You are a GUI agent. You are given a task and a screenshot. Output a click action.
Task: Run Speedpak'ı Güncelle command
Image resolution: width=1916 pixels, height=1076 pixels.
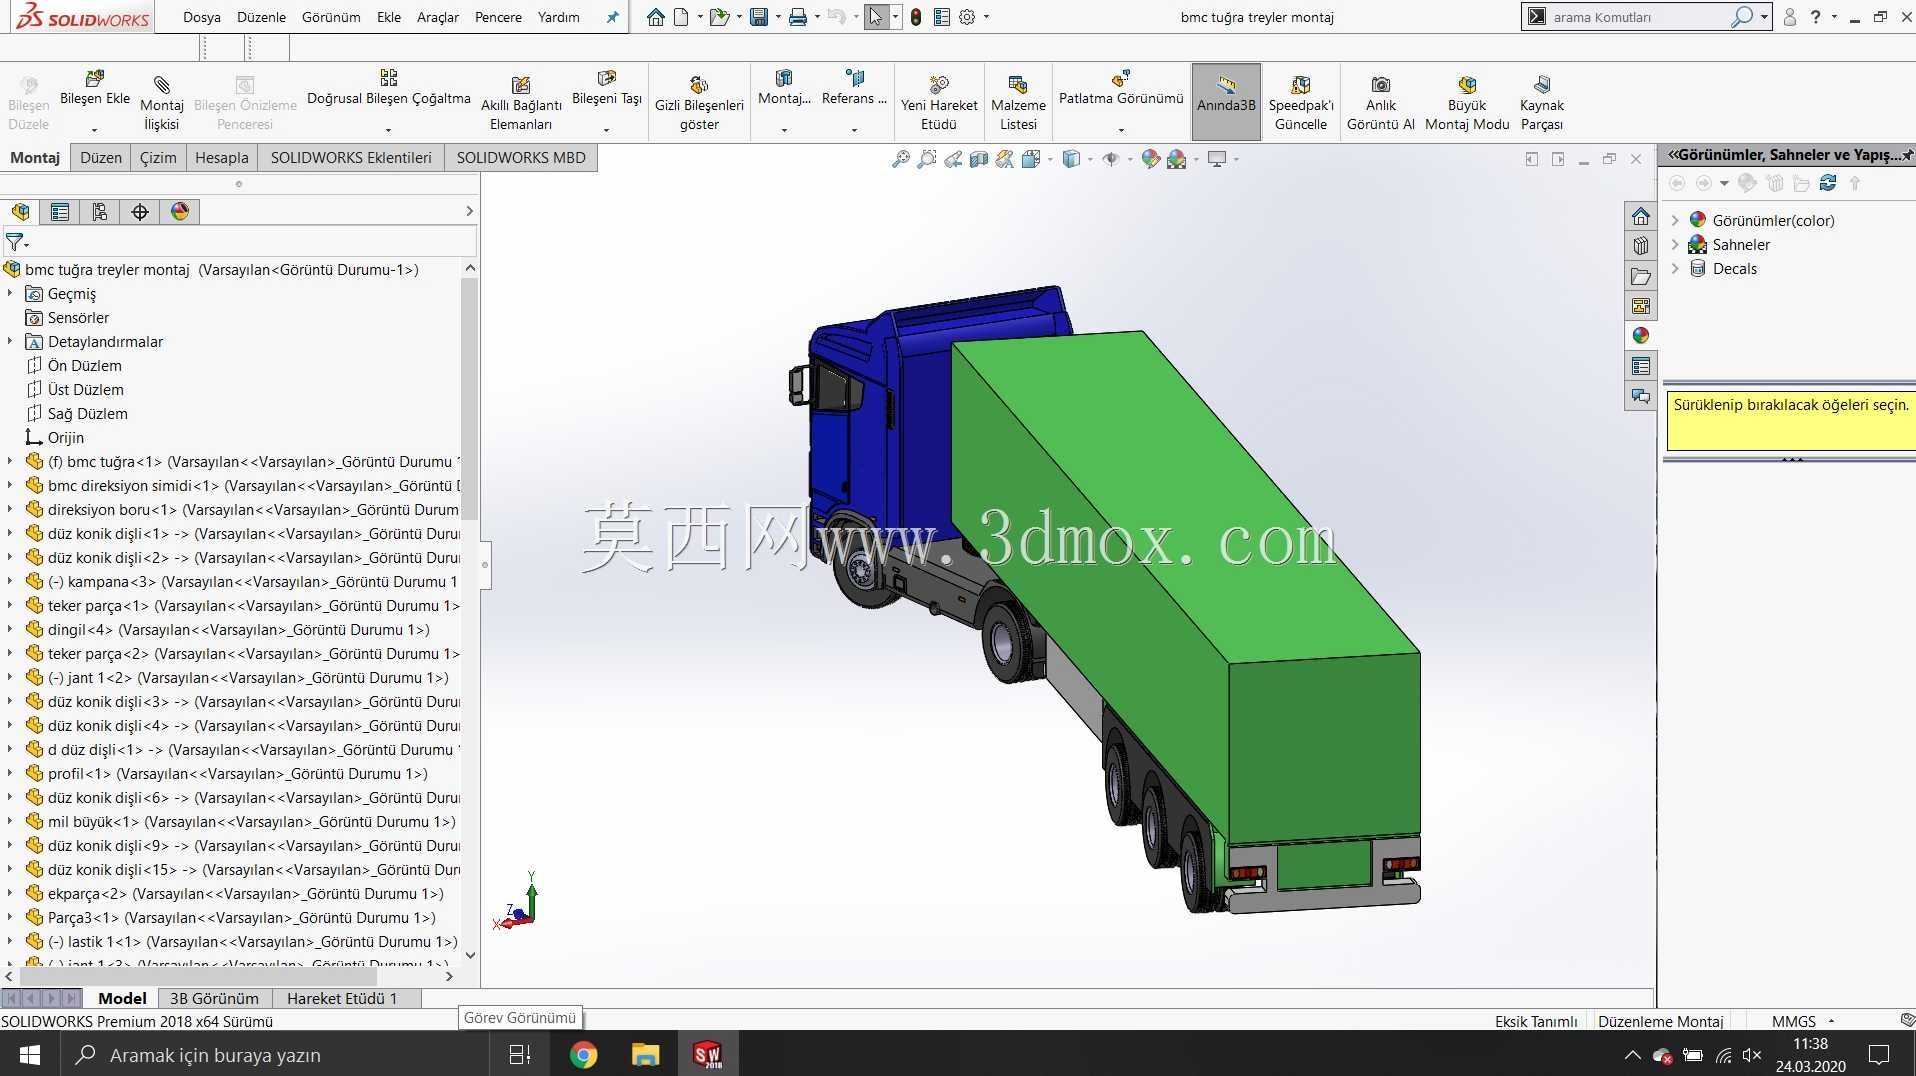(1301, 102)
